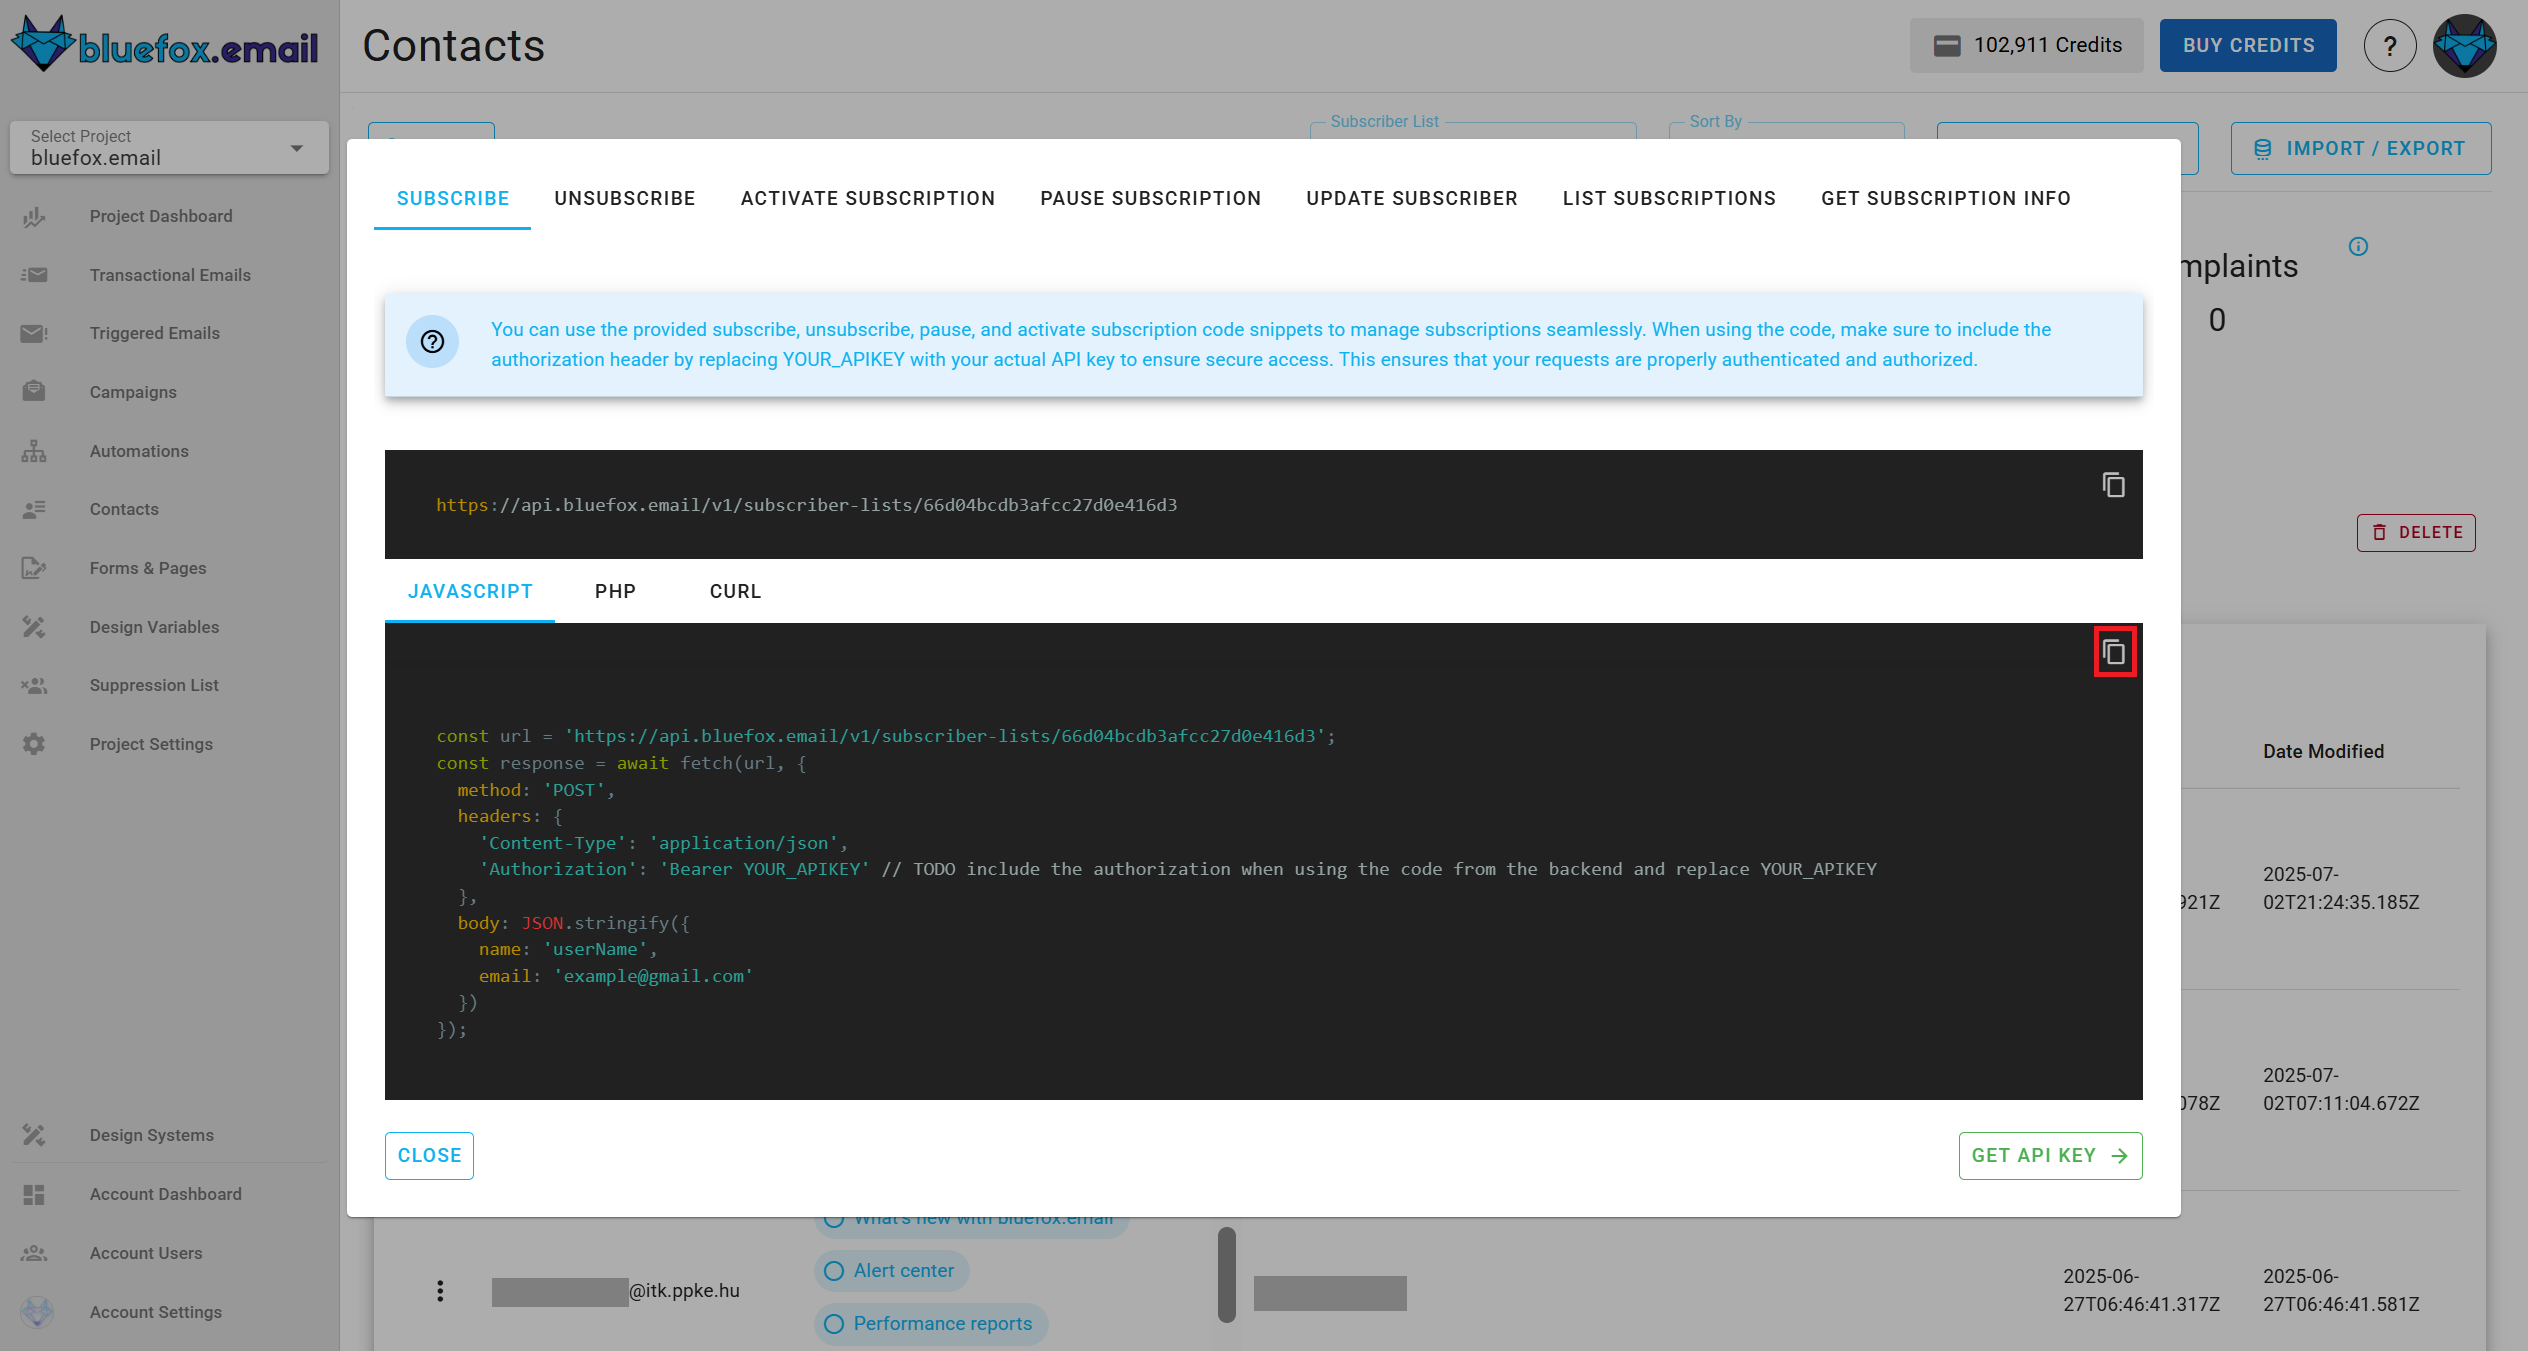
Task: Switch to the UNSUBSCRIBE tab
Action: (624, 198)
